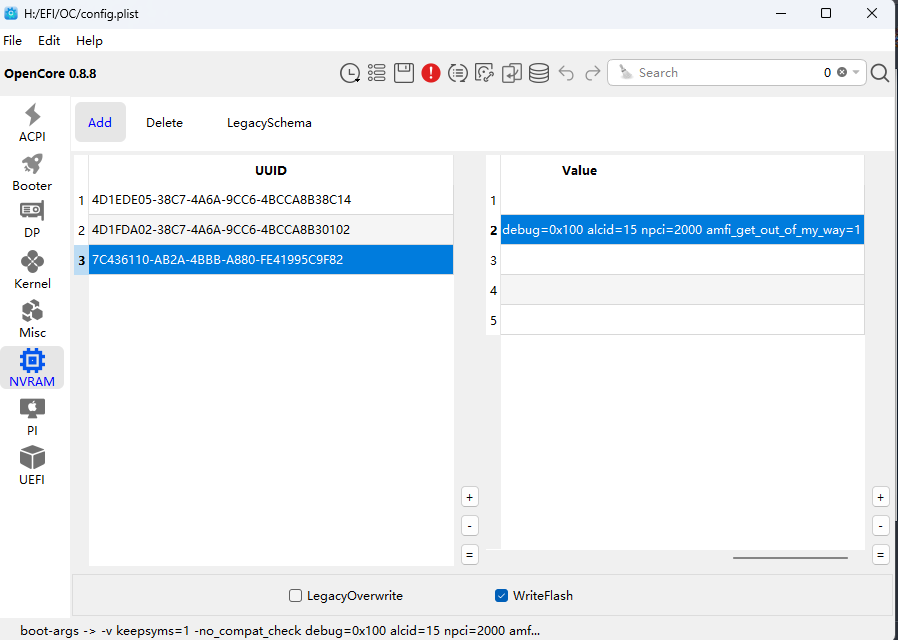Click the save floppy disk icon
The height and width of the screenshot is (640, 898).
tap(404, 73)
